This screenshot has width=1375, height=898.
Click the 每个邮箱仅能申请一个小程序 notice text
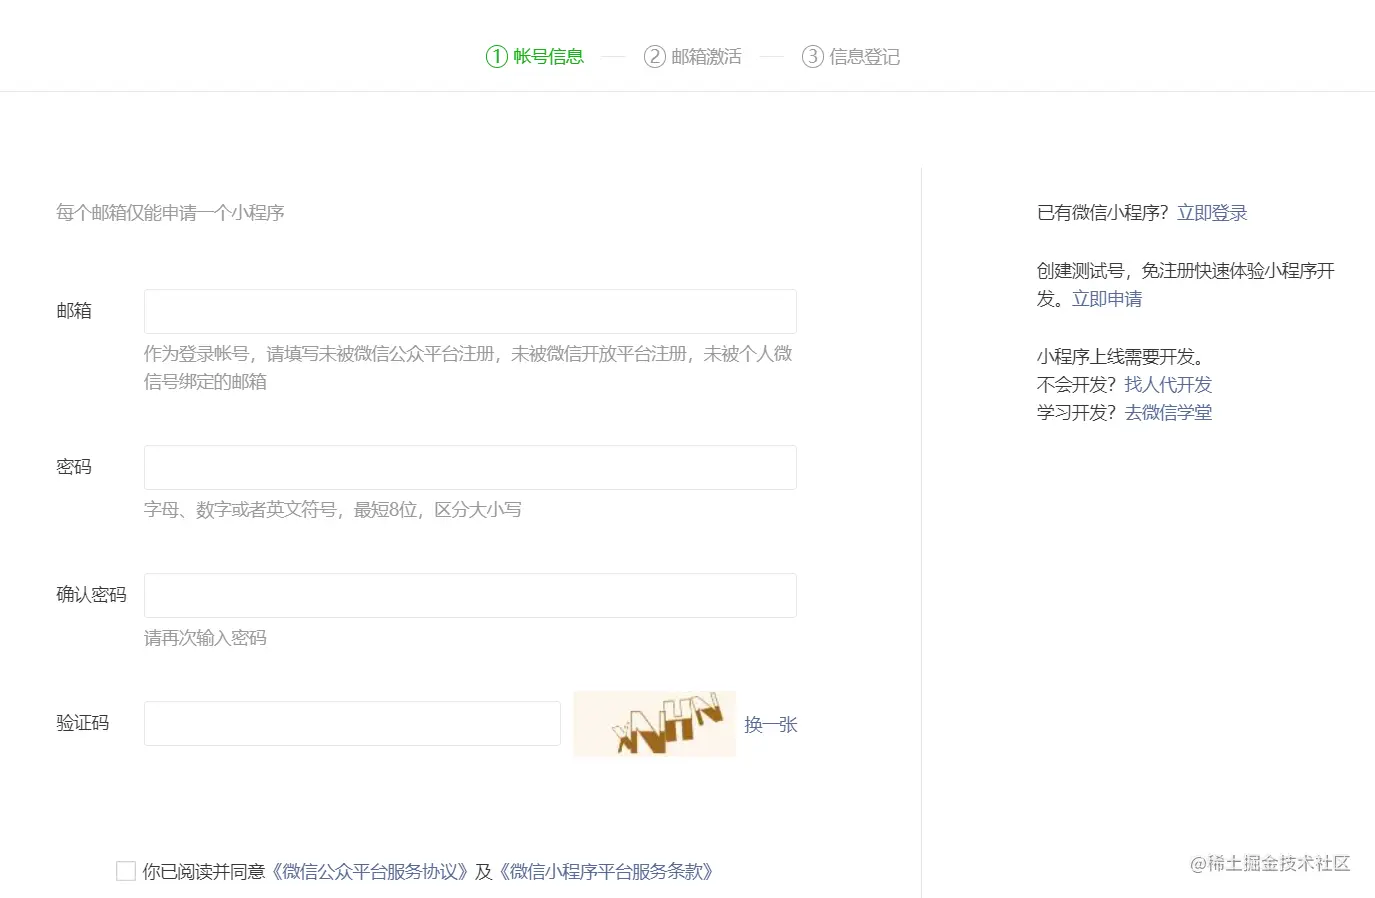pyautogui.click(x=170, y=213)
